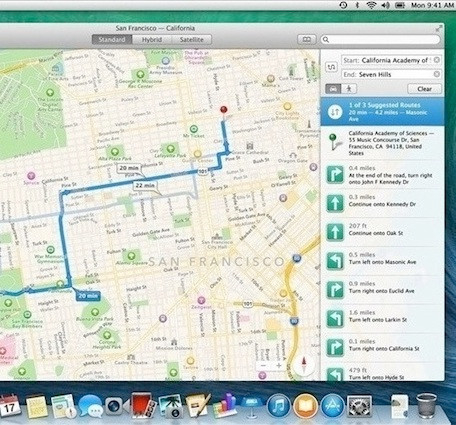Select the Turn right onto Euclid Ave arrow
This screenshot has width=456, height=425.
click(x=335, y=290)
